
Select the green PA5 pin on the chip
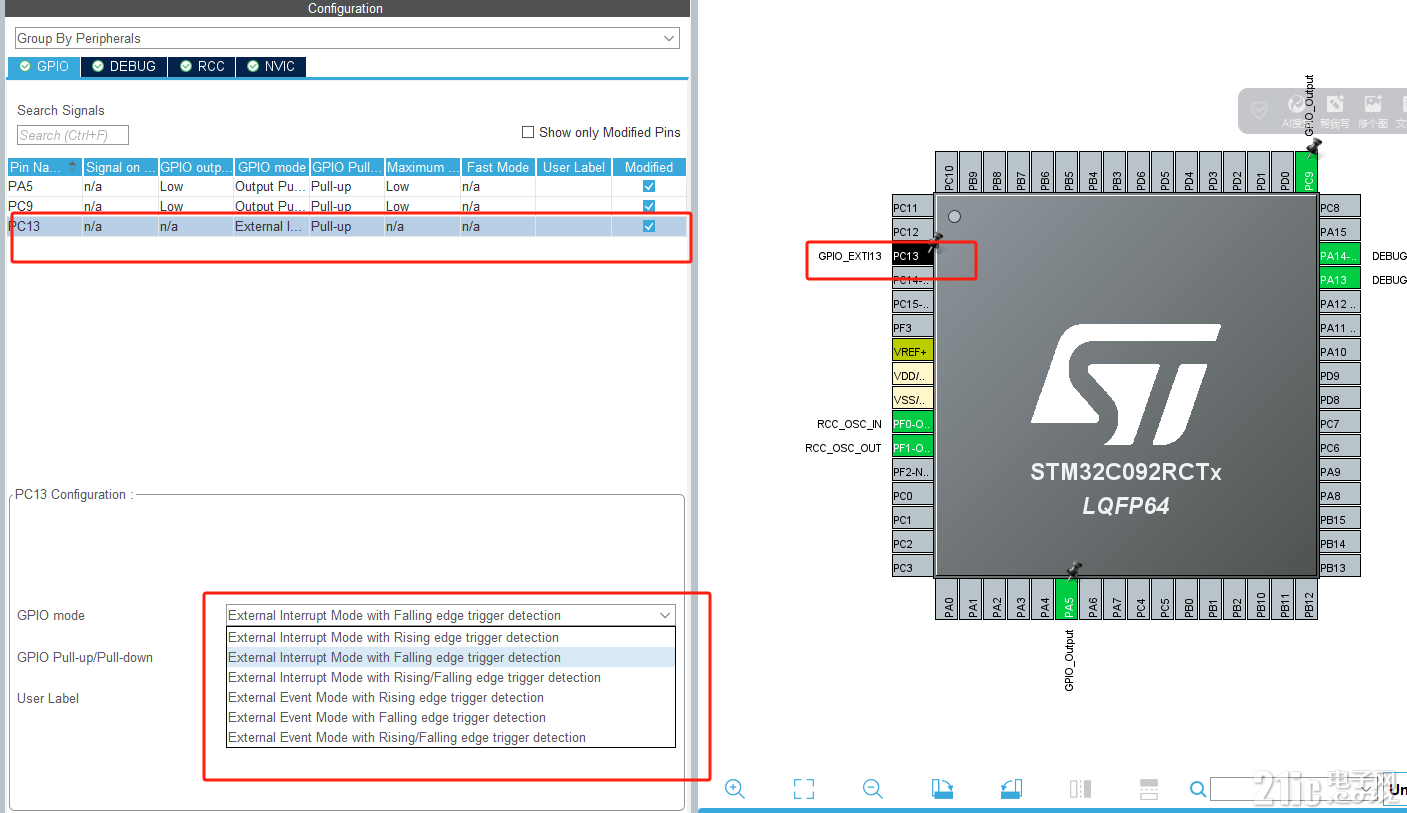point(1068,598)
